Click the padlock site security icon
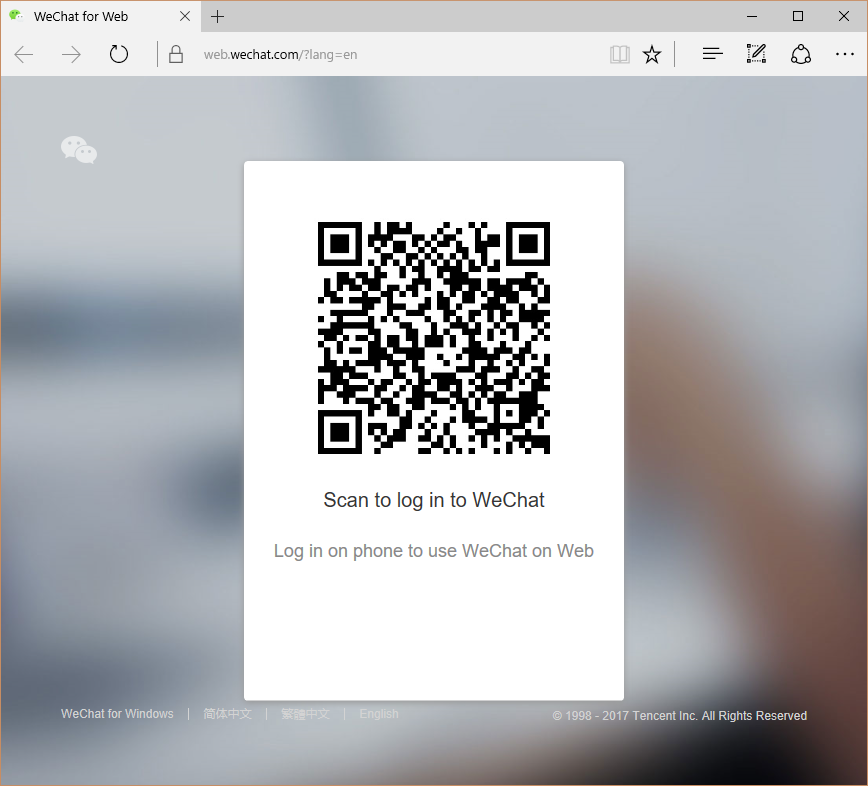 point(176,54)
